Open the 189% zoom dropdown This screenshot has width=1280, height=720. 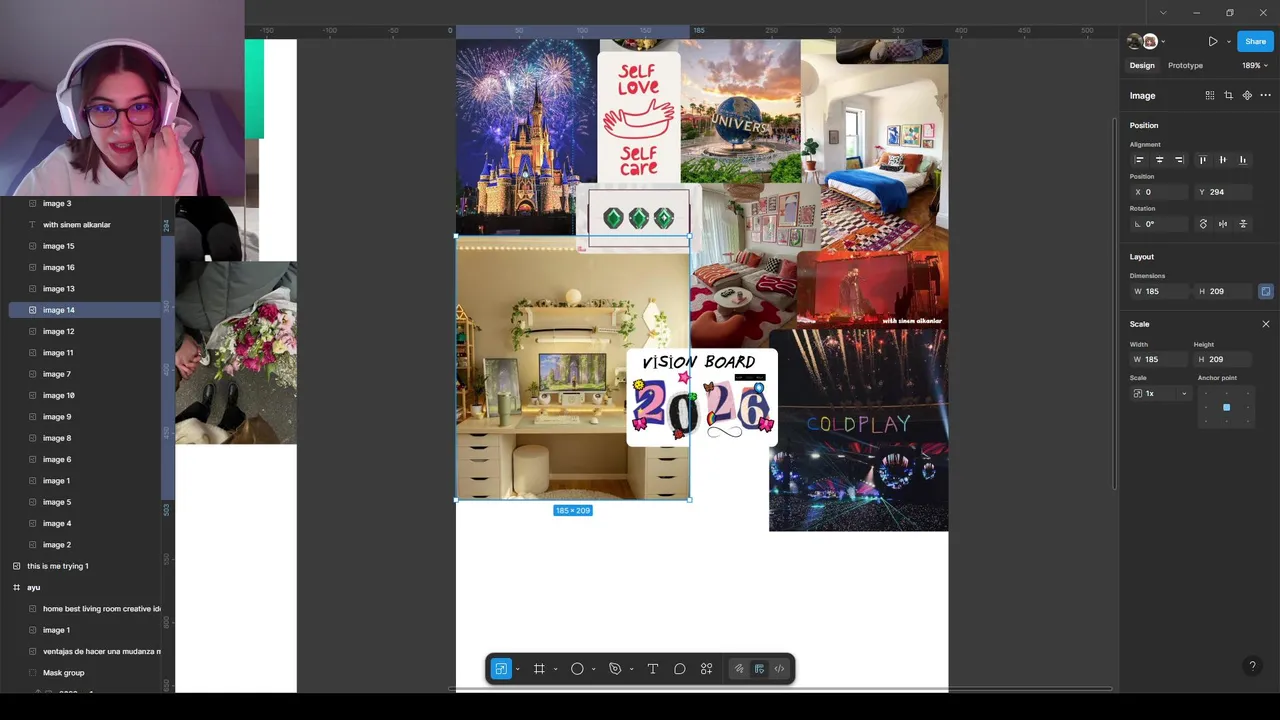(x=1255, y=65)
